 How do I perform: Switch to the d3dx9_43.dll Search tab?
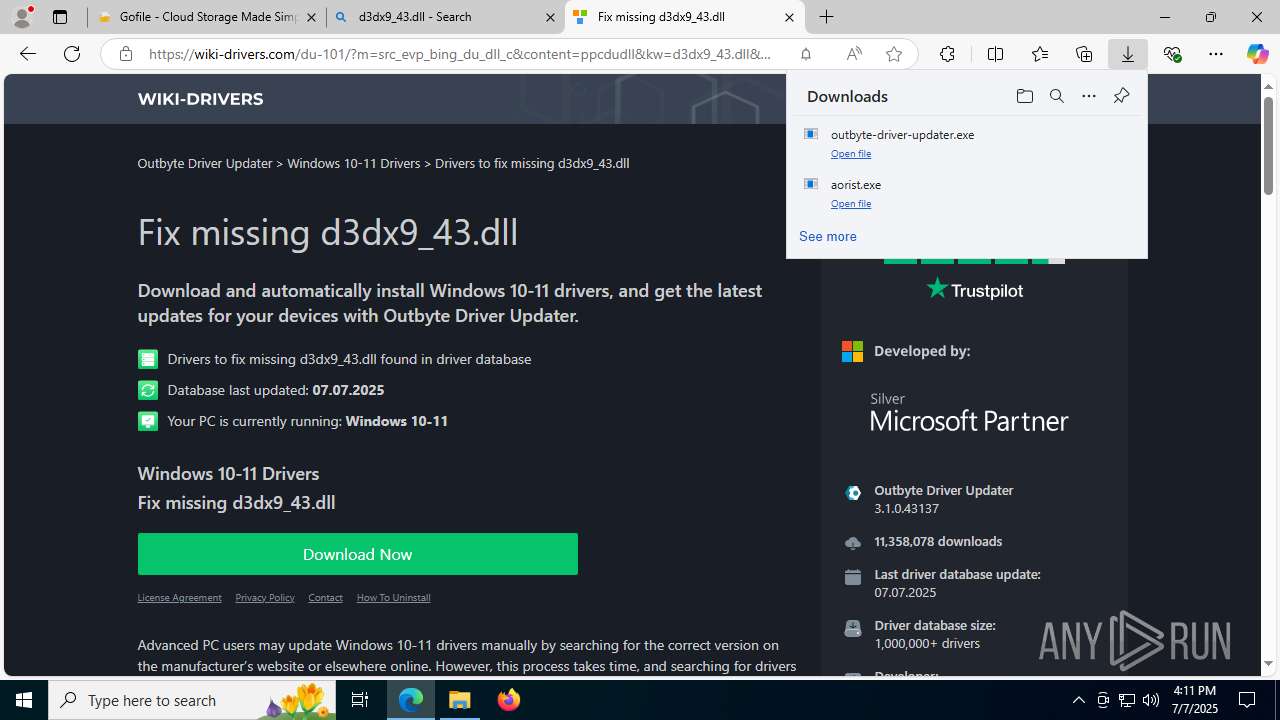[x=446, y=17]
